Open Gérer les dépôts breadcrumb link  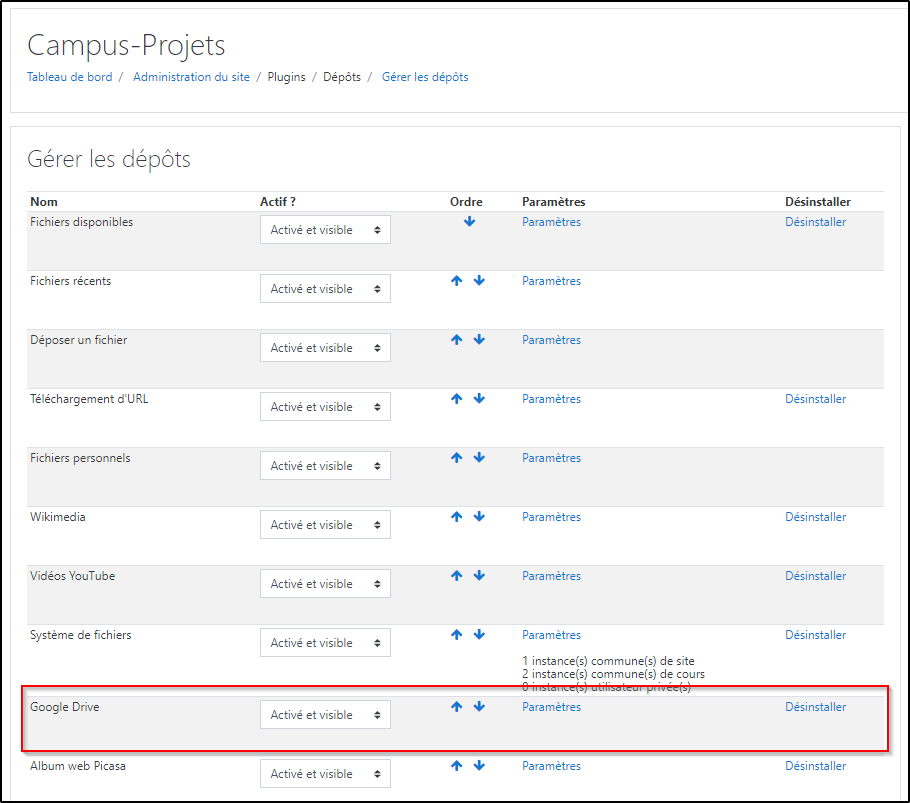(425, 77)
